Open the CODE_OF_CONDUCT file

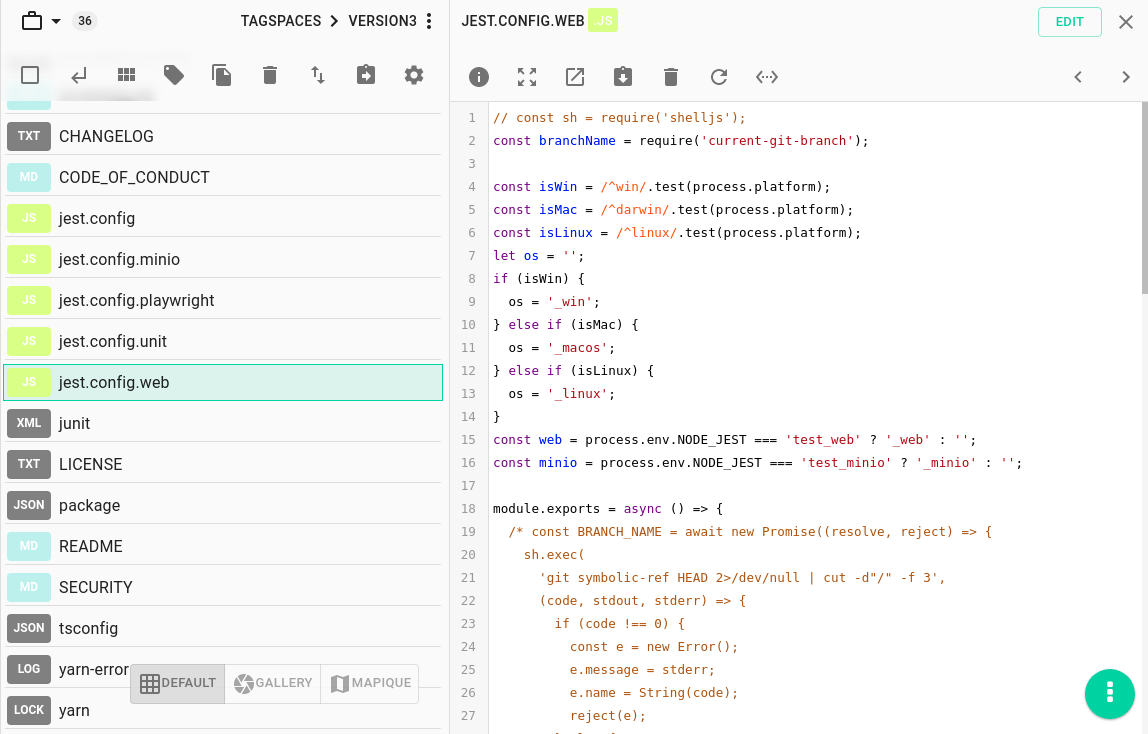coord(223,177)
